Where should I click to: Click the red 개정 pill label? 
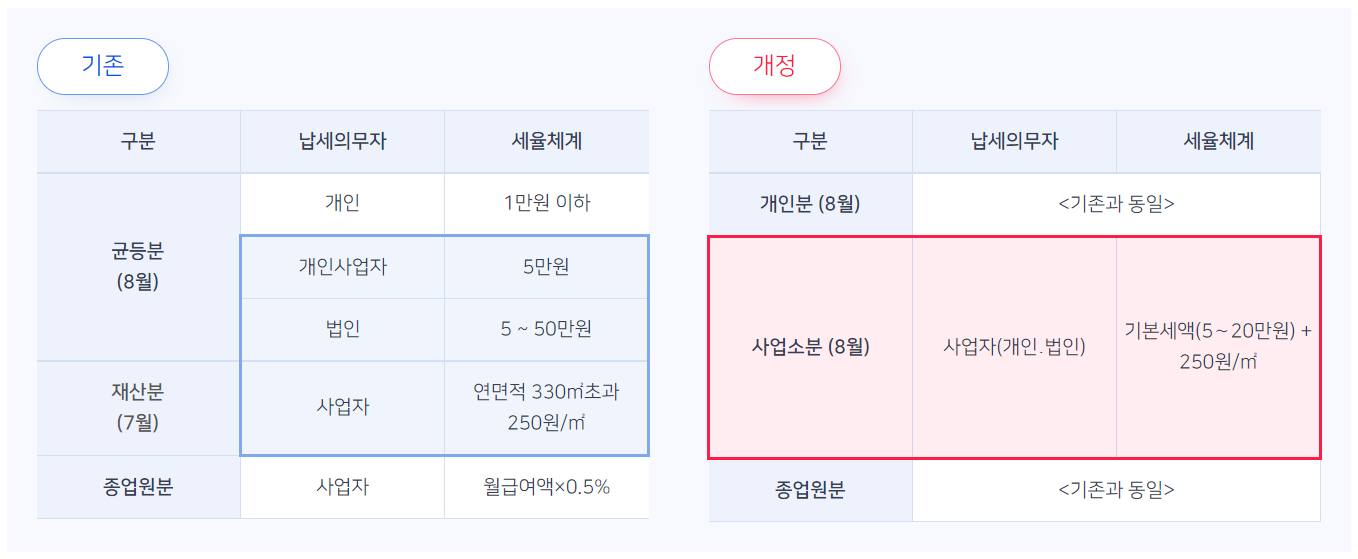[x=774, y=66]
